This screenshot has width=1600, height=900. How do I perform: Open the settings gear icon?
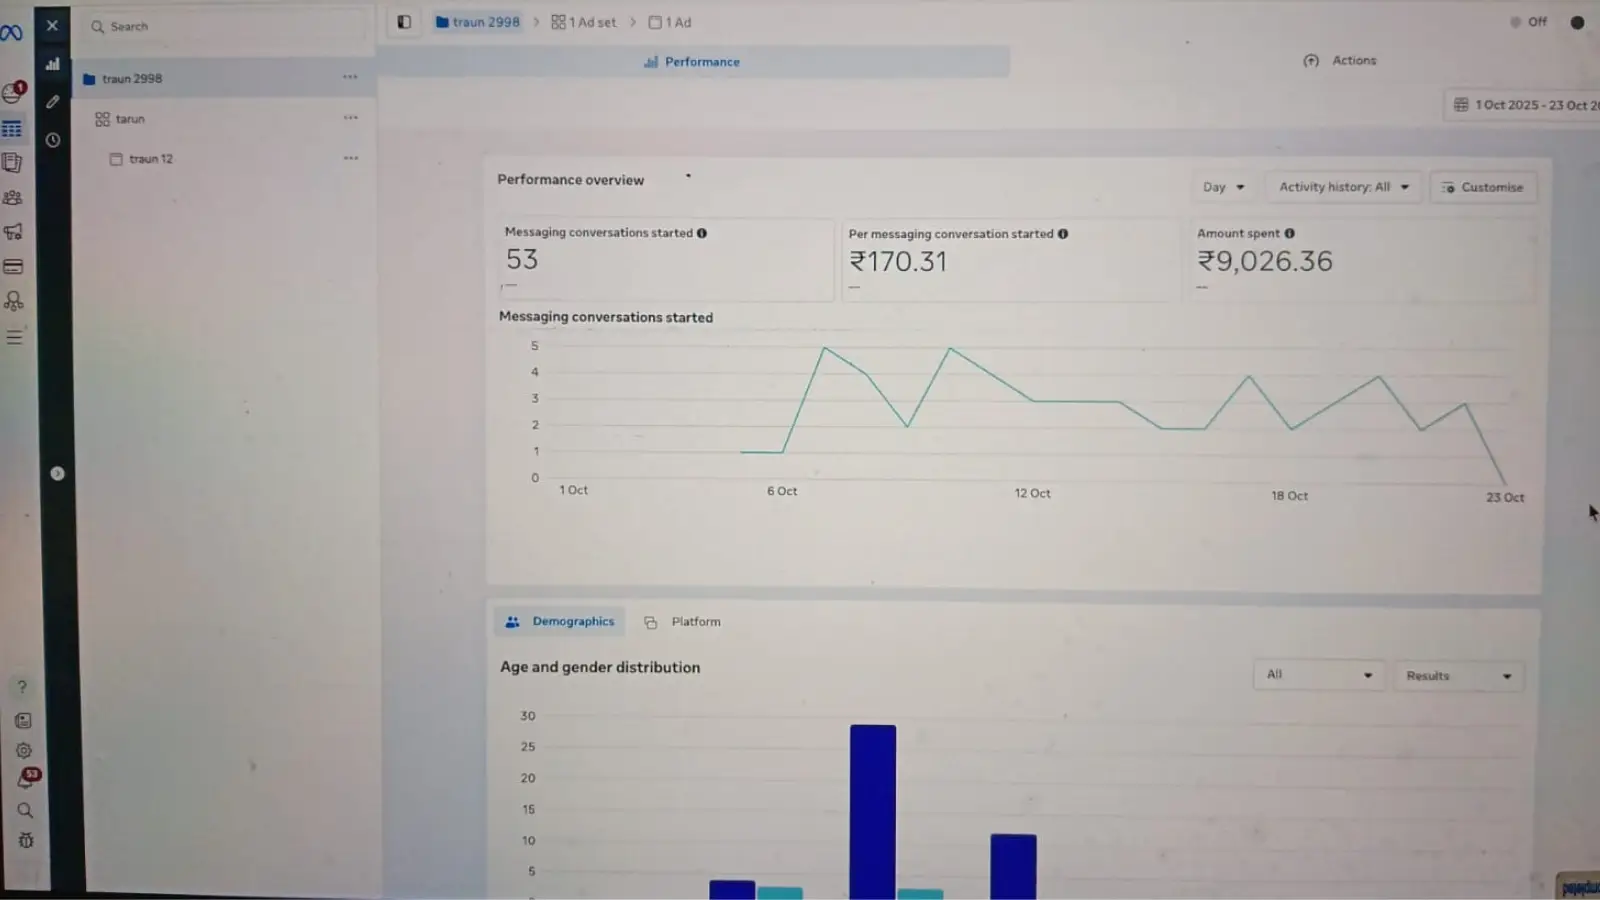[24, 751]
